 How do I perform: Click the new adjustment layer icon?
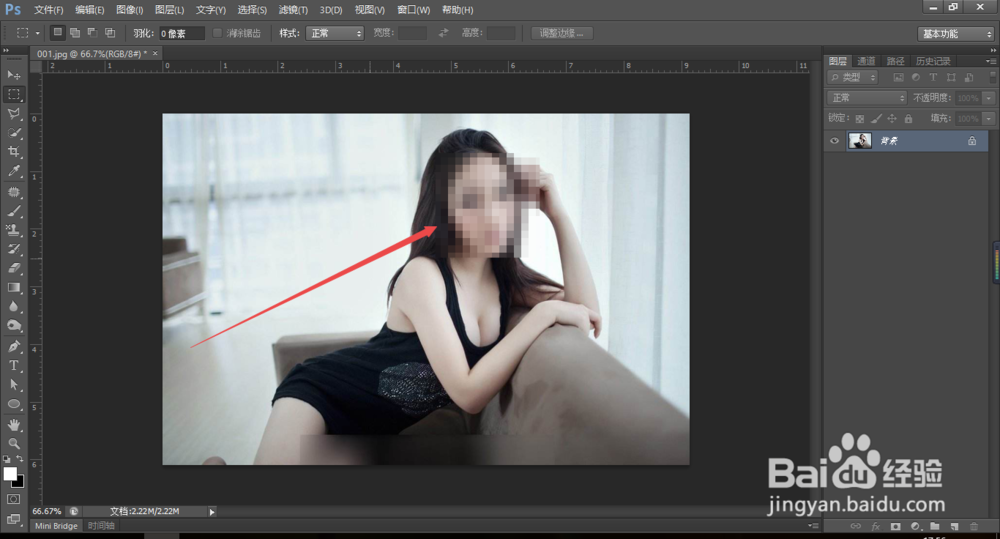tap(915, 526)
